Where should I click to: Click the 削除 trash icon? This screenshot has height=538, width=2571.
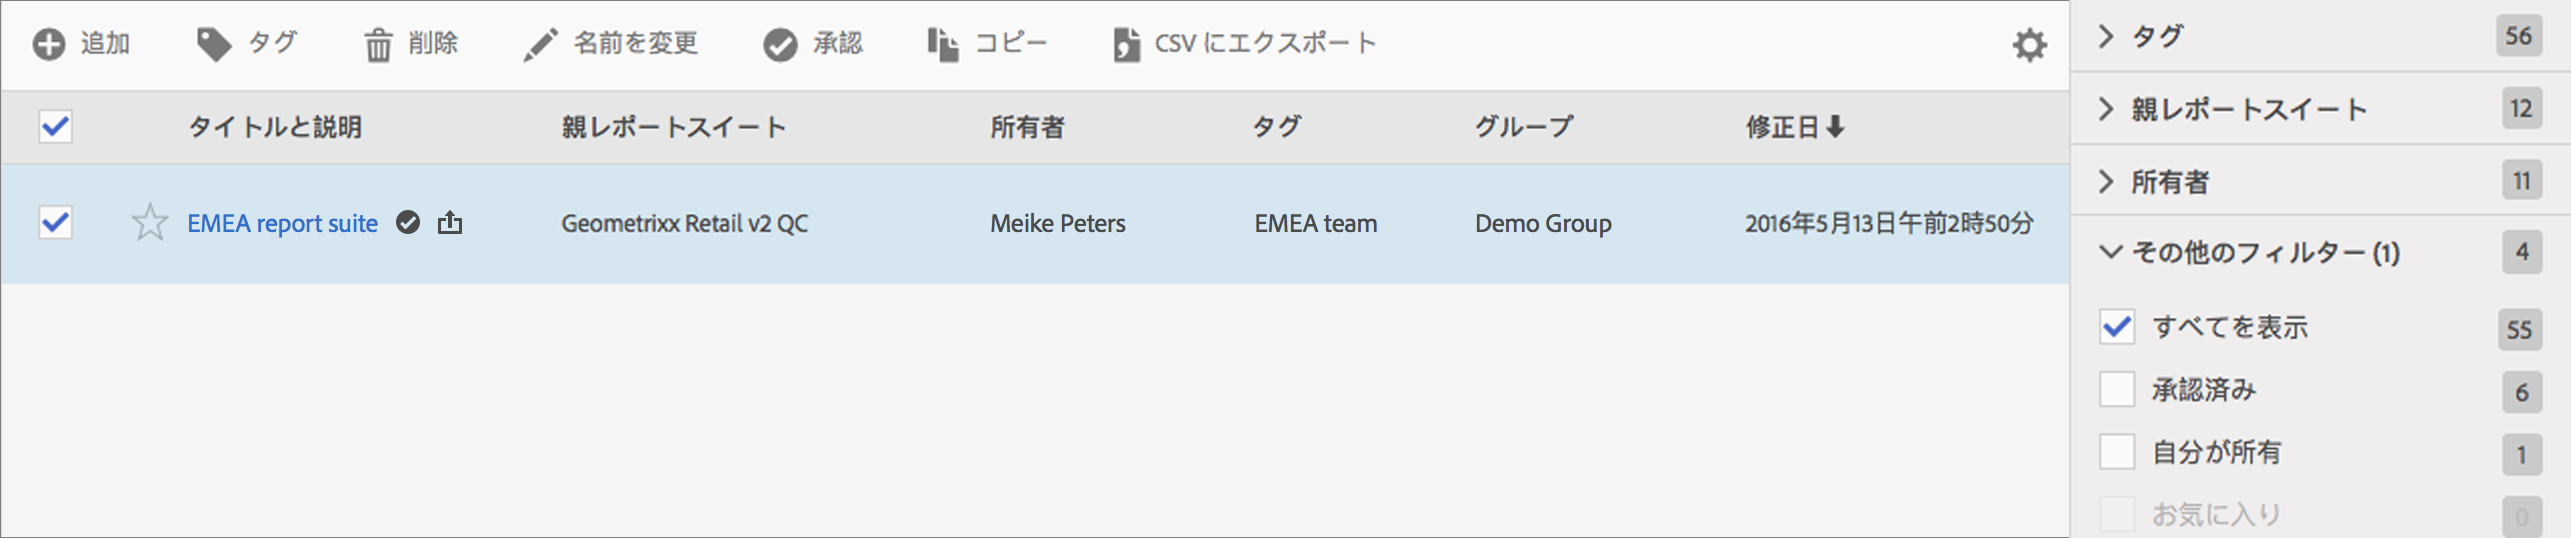pyautogui.click(x=378, y=45)
